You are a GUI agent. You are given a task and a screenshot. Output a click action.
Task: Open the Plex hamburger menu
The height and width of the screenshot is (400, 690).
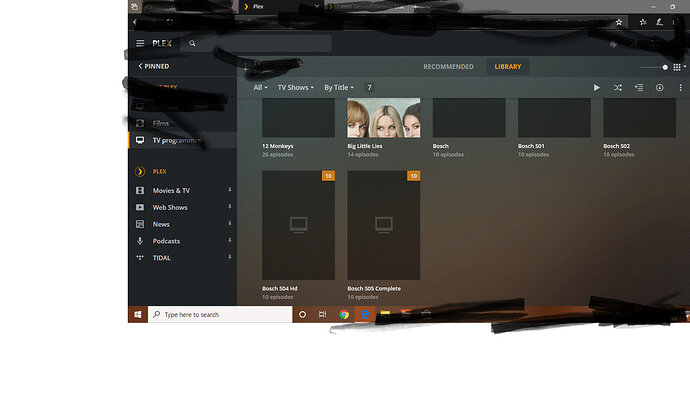coord(140,43)
